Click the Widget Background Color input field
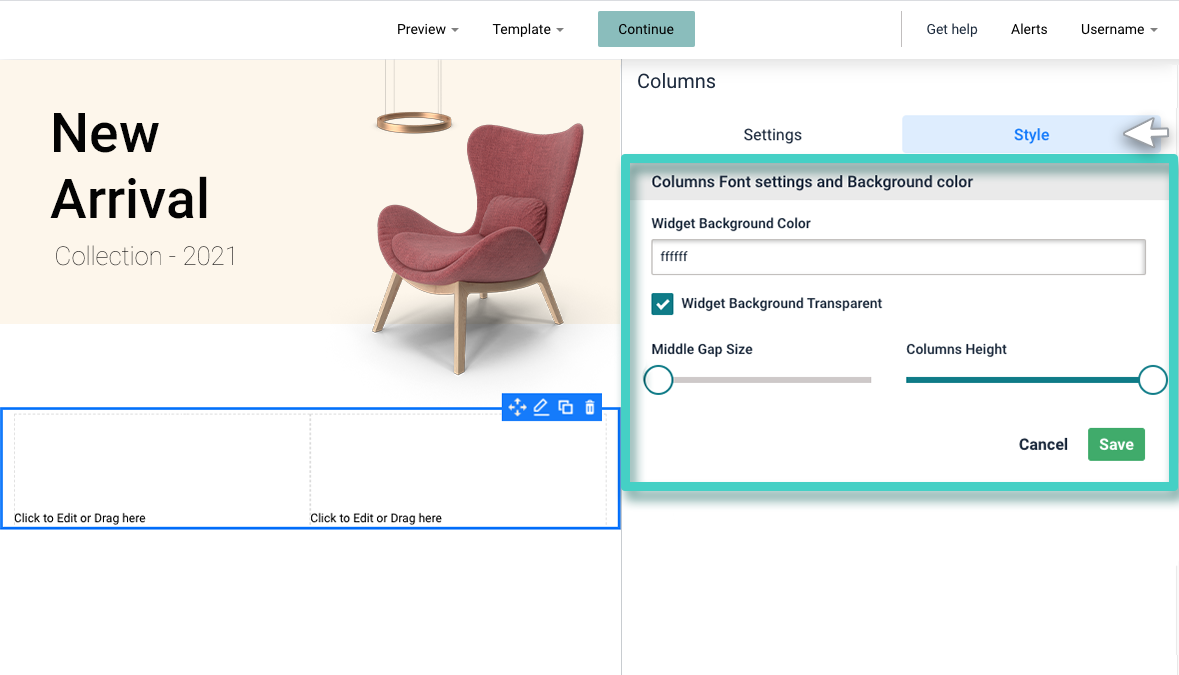 [898, 257]
